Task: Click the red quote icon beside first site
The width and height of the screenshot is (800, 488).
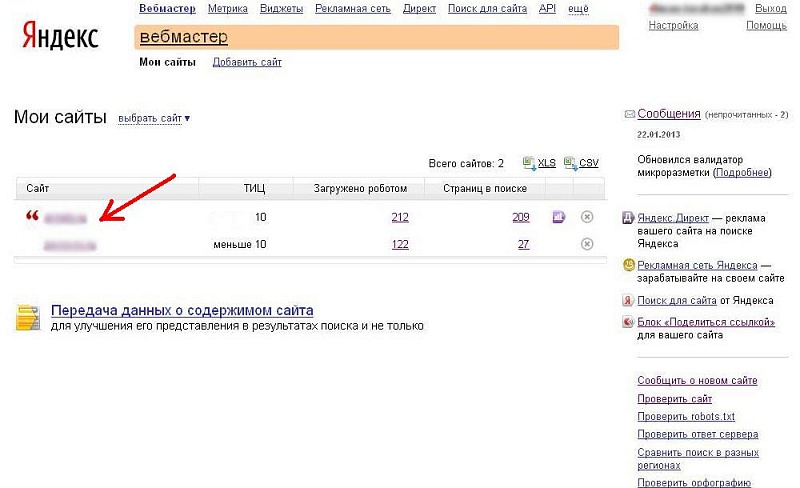Action: tap(32, 216)
